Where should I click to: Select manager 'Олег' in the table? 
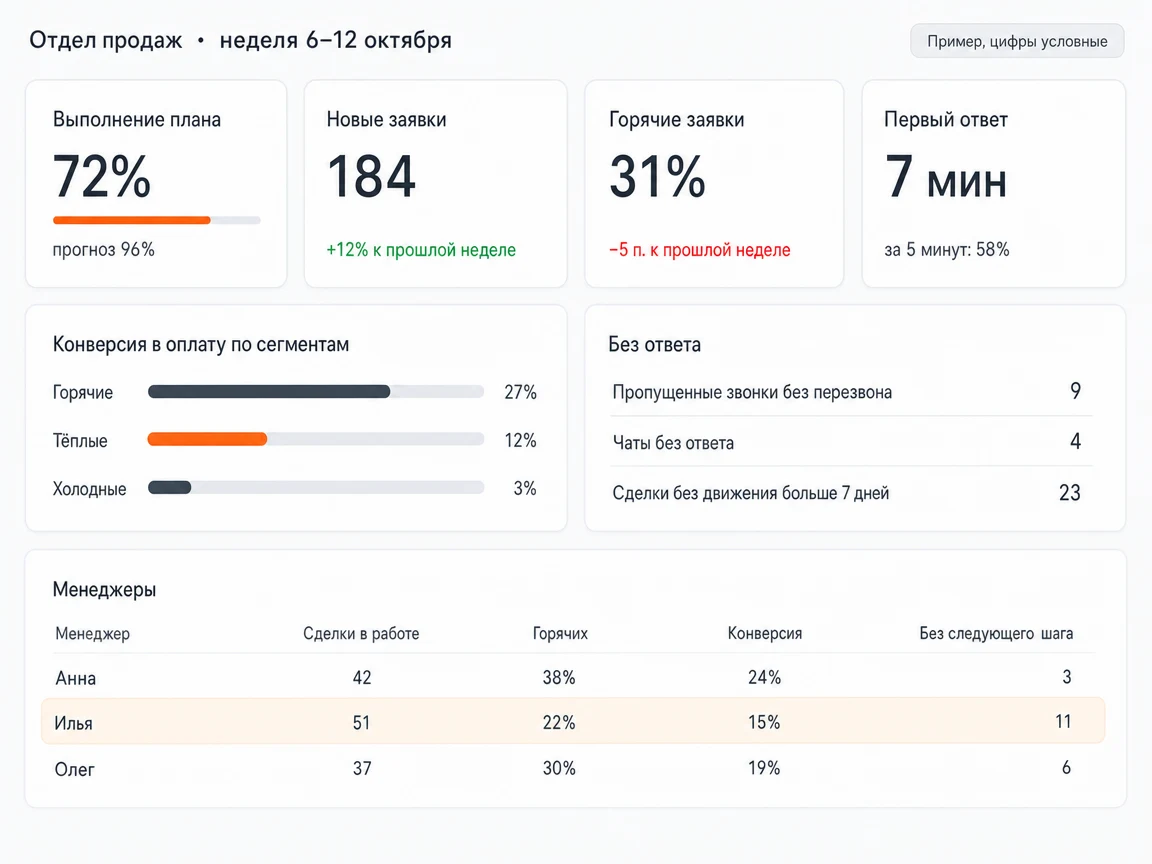click(75, 769)
